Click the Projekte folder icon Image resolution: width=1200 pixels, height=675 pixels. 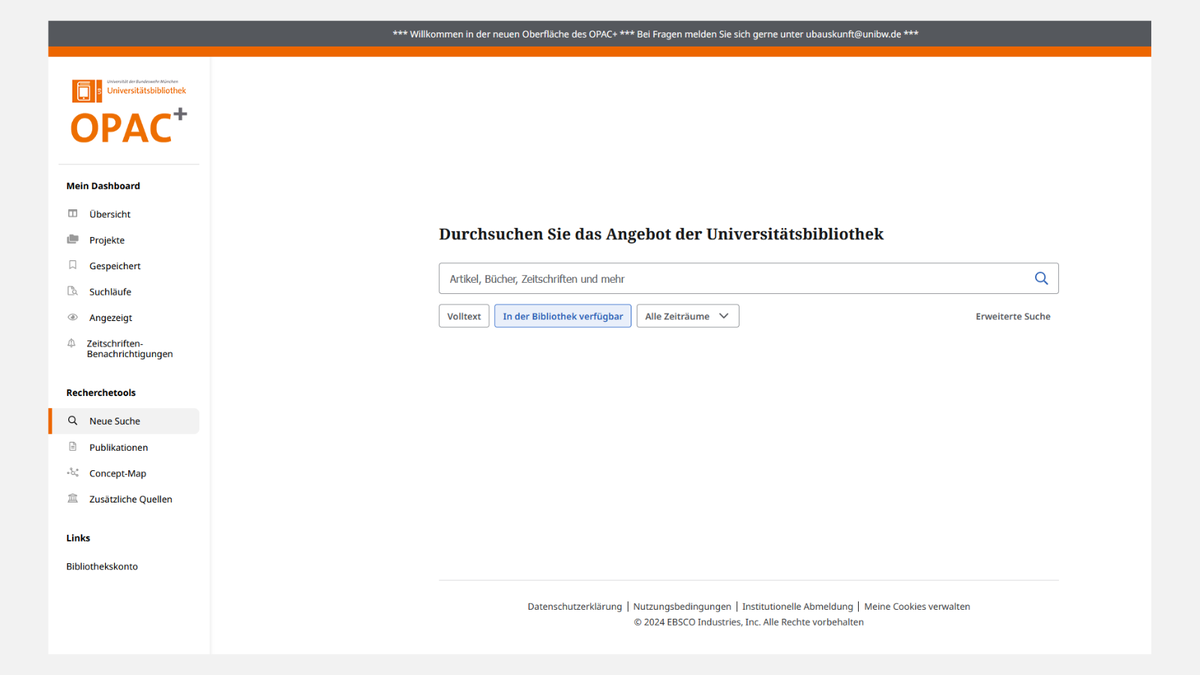(x=72, y=240)
